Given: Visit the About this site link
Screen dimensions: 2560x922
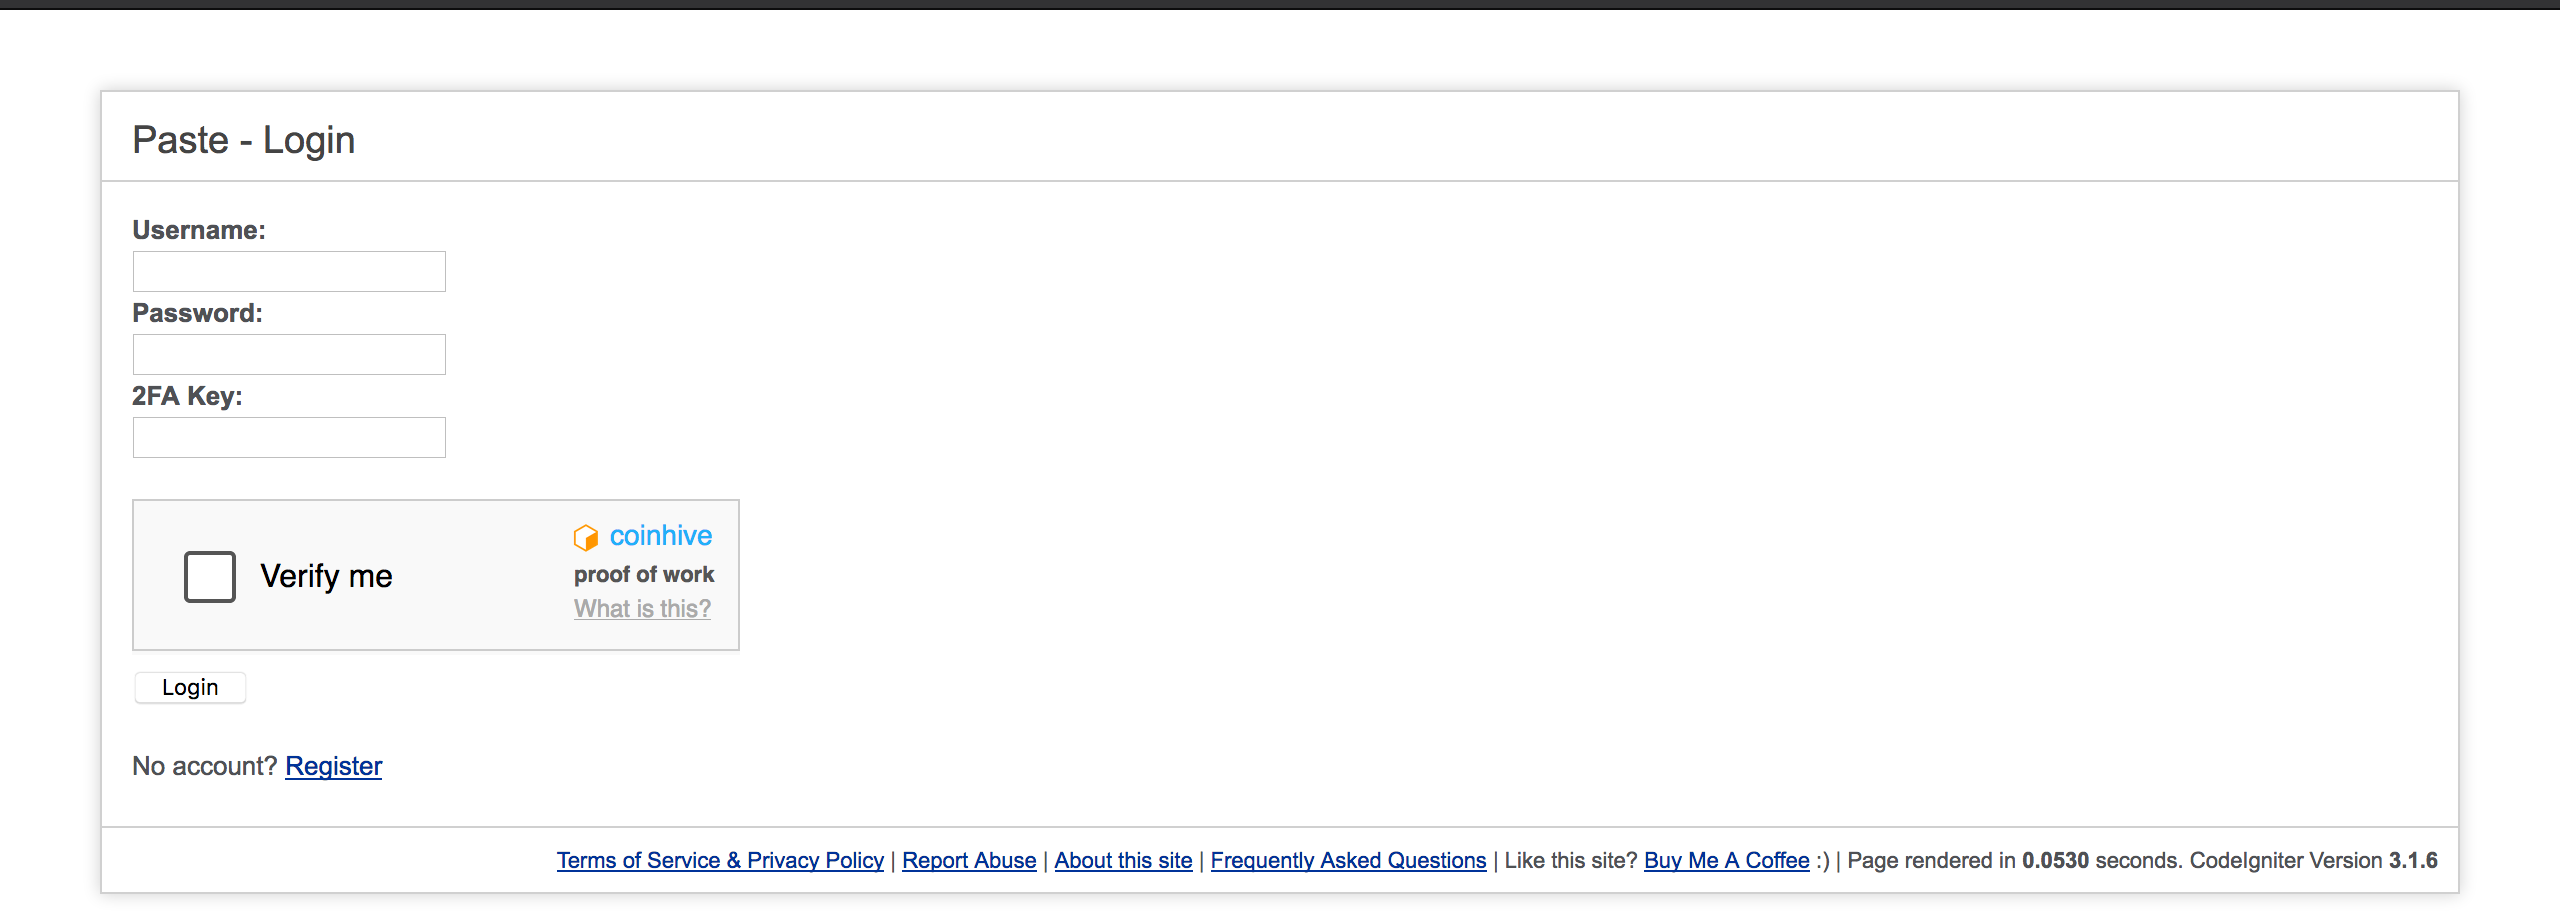Looking at the screenshot, I should pyautogui.click(x=1123, y=860).
